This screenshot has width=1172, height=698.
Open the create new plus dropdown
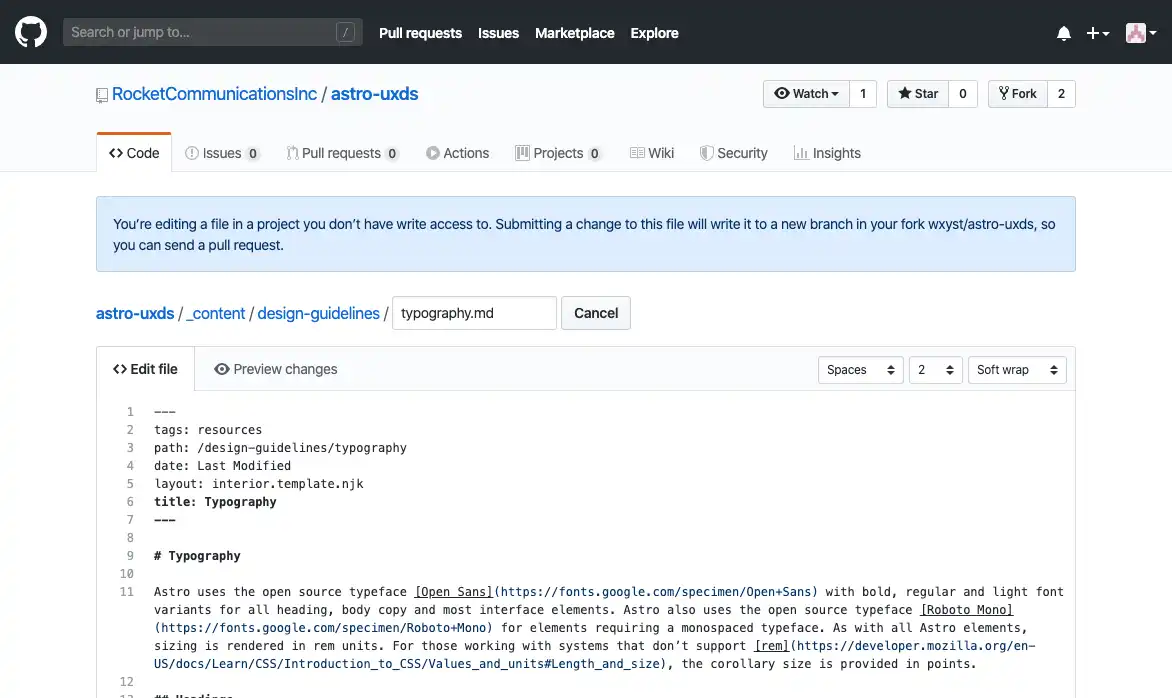pyautogui.click(x=1095, y=32)
